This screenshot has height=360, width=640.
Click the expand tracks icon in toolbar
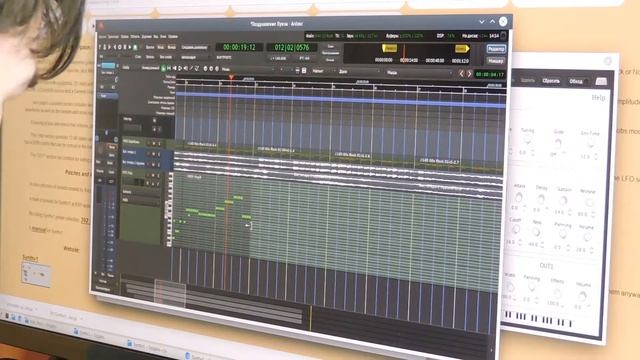pos(297,70)
